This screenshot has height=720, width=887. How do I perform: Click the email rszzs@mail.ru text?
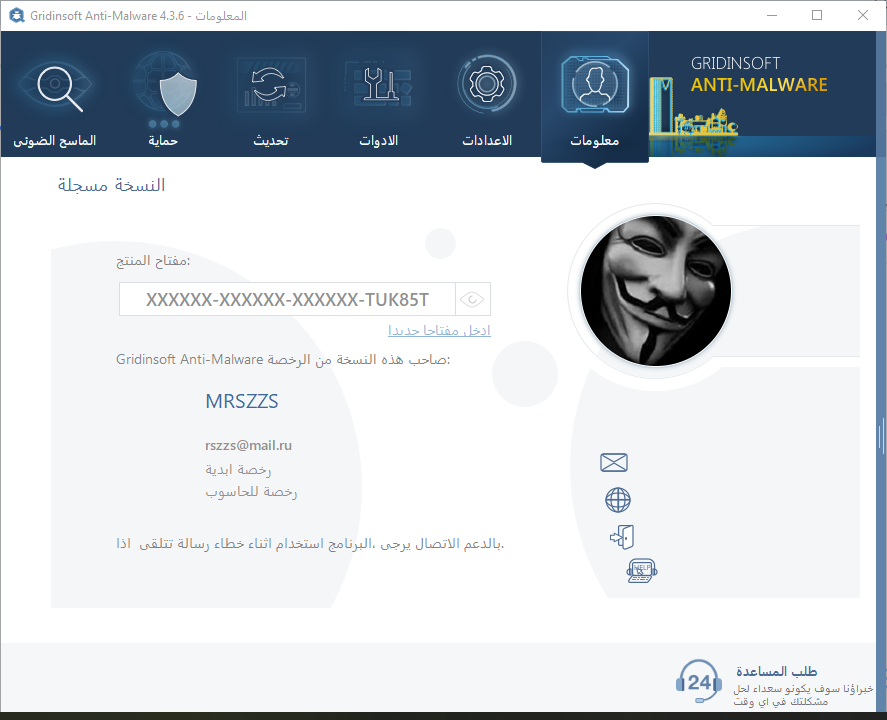248,446
